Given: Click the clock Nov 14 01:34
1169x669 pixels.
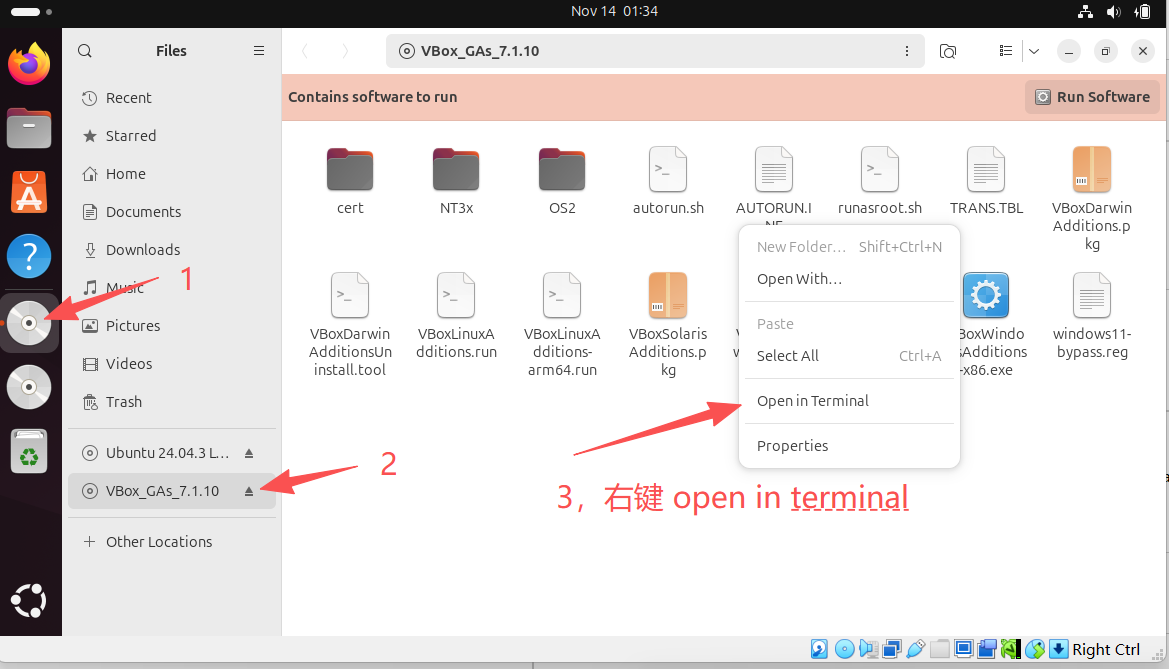Looking at the screenshot, I should tap(614, 11).
